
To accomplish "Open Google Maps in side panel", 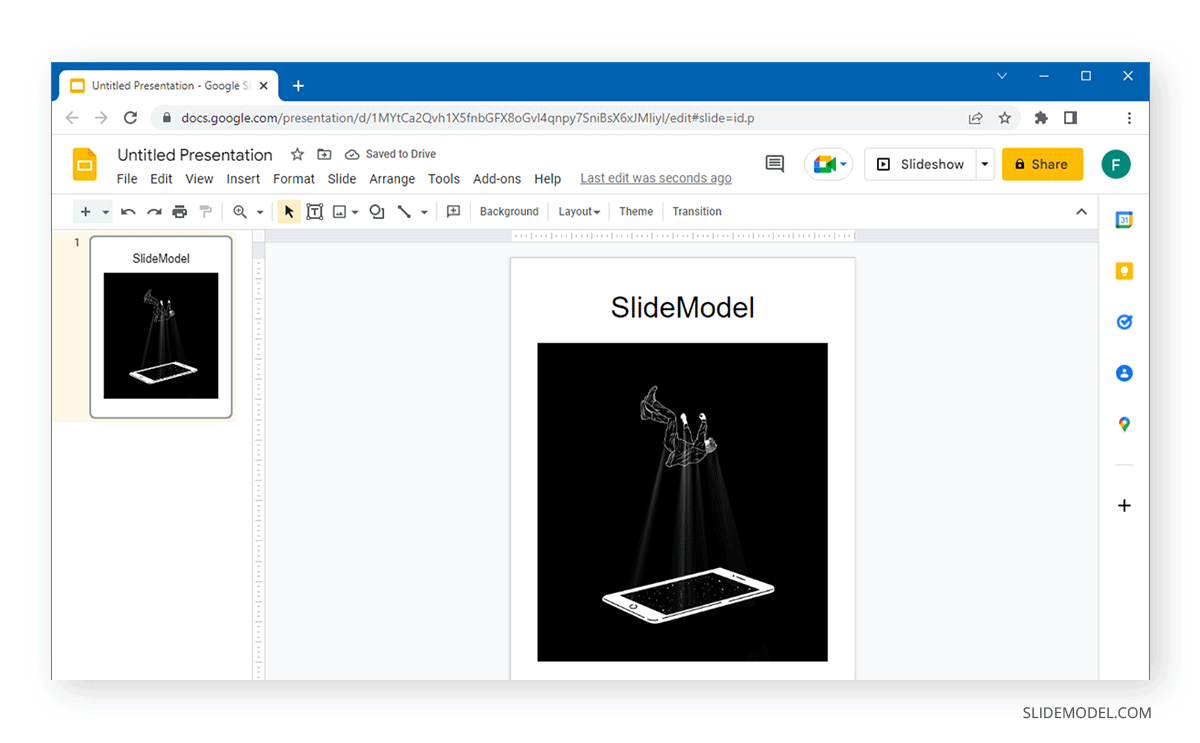I will pos(1124,424).
